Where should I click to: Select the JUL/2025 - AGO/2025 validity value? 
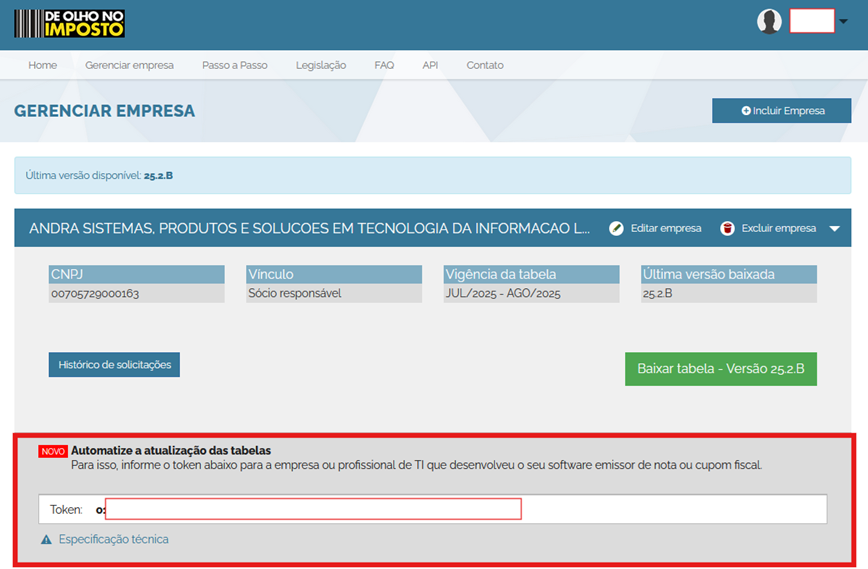[x=503, y=293]
